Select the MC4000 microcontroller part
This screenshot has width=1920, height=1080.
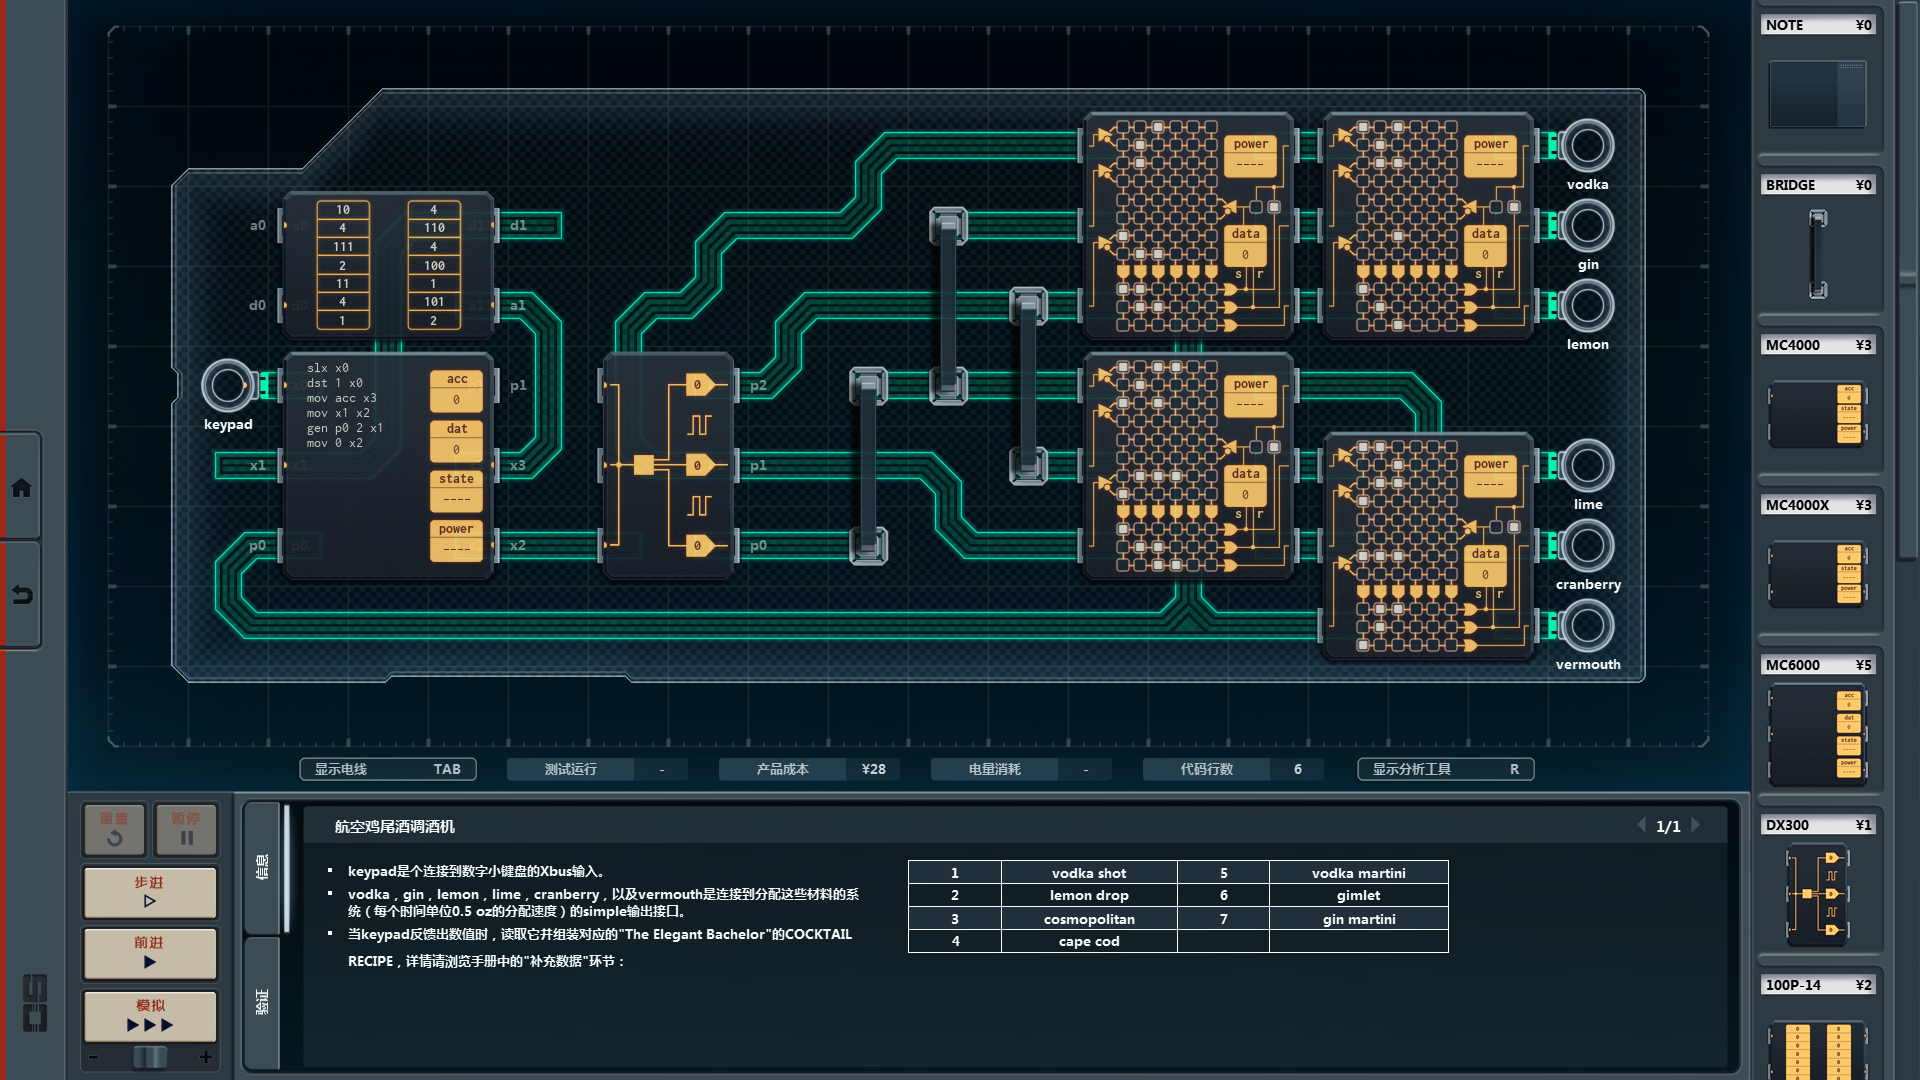point(1817,413)
